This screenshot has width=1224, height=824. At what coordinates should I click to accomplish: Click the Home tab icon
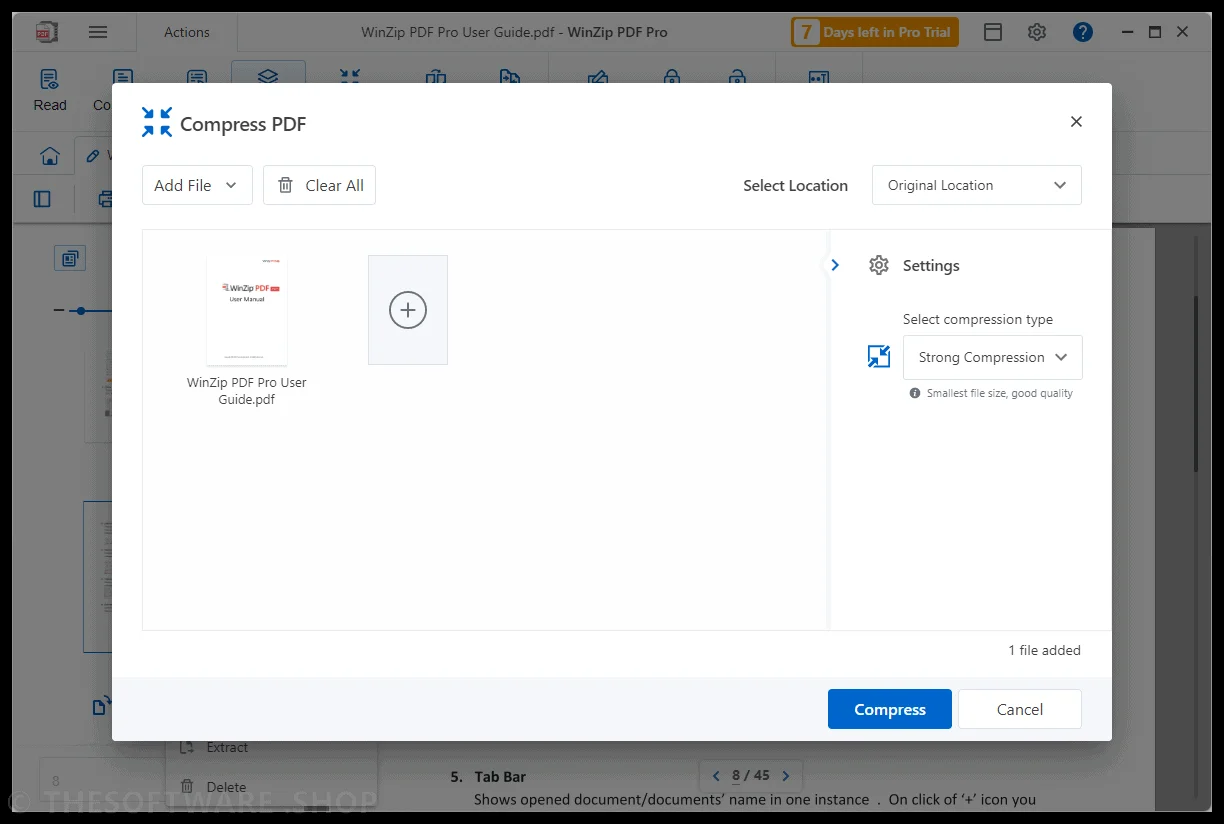click(x=49, y=156)
